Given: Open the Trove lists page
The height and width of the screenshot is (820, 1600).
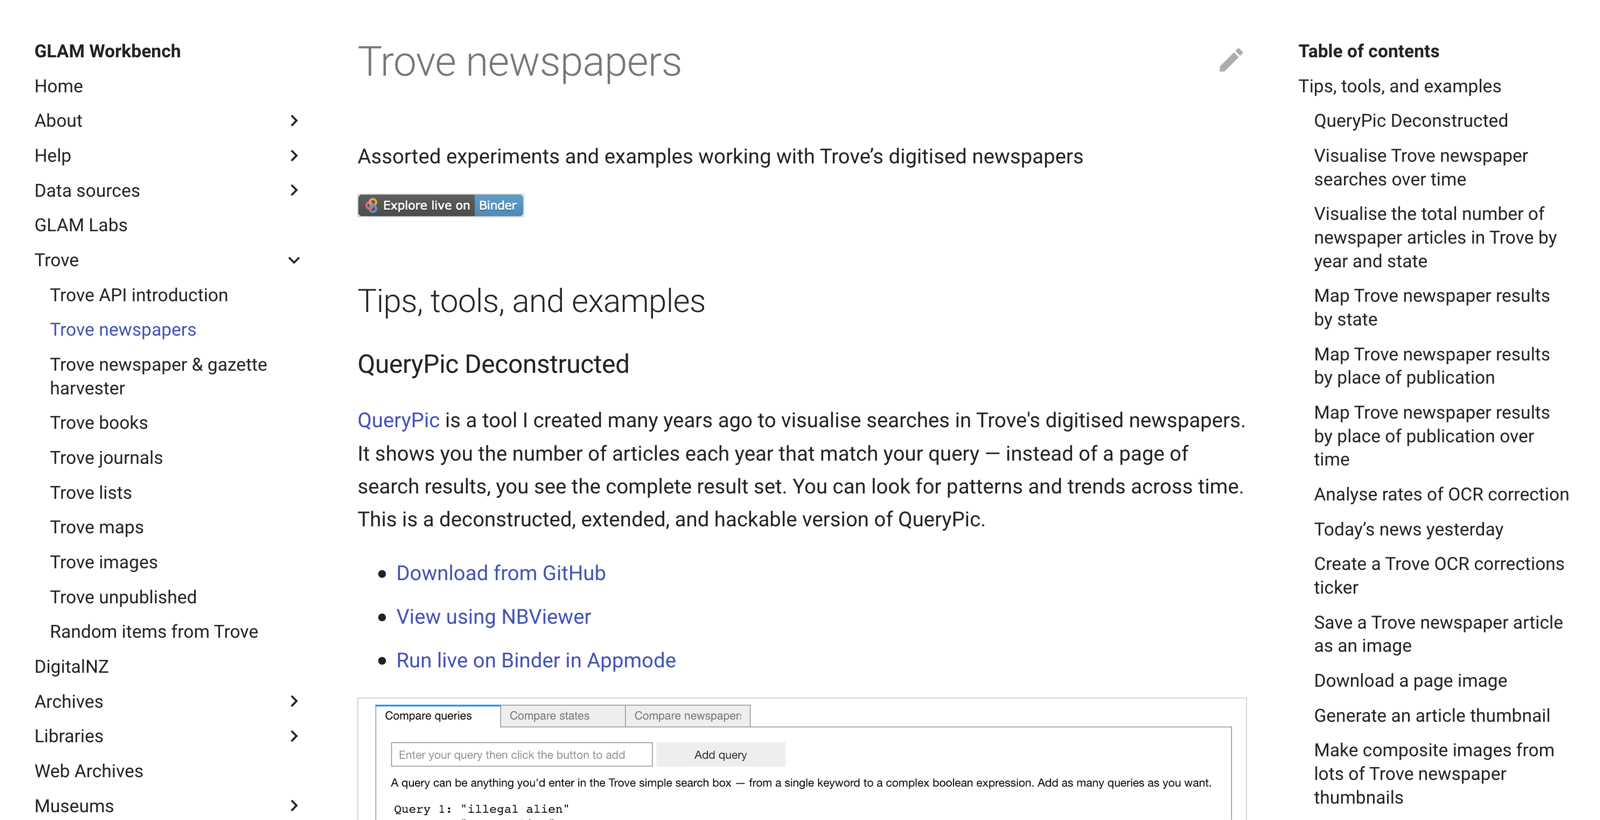Looking at the screenshot, I should [x=91, y=493].
